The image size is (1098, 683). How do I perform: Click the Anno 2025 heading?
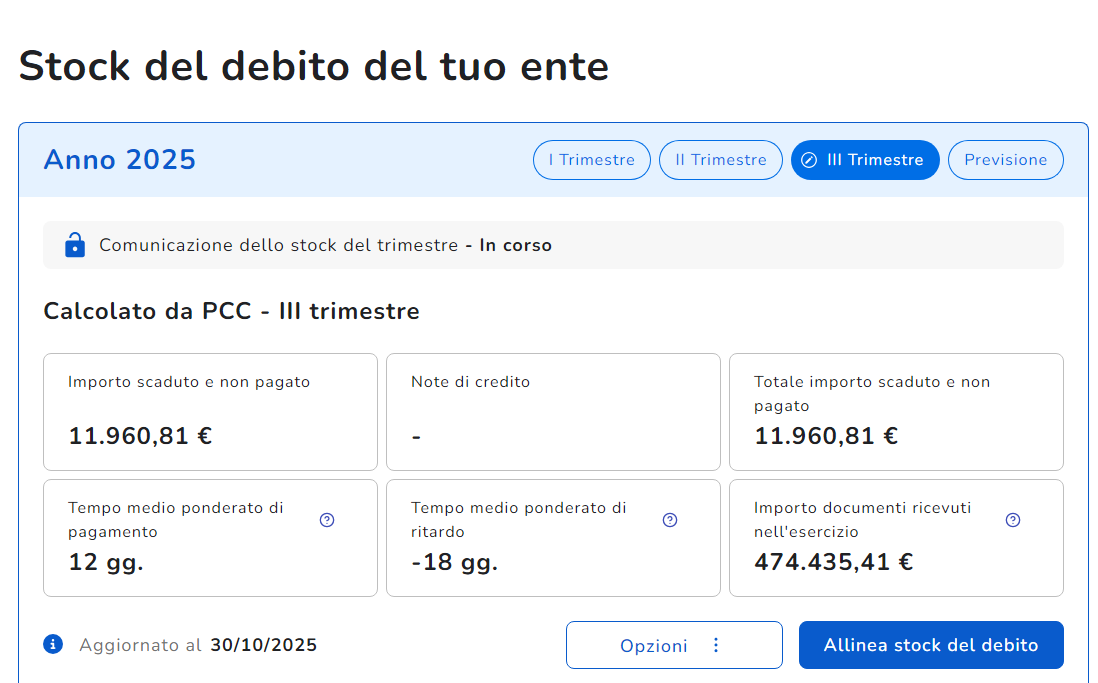[120, 160]
